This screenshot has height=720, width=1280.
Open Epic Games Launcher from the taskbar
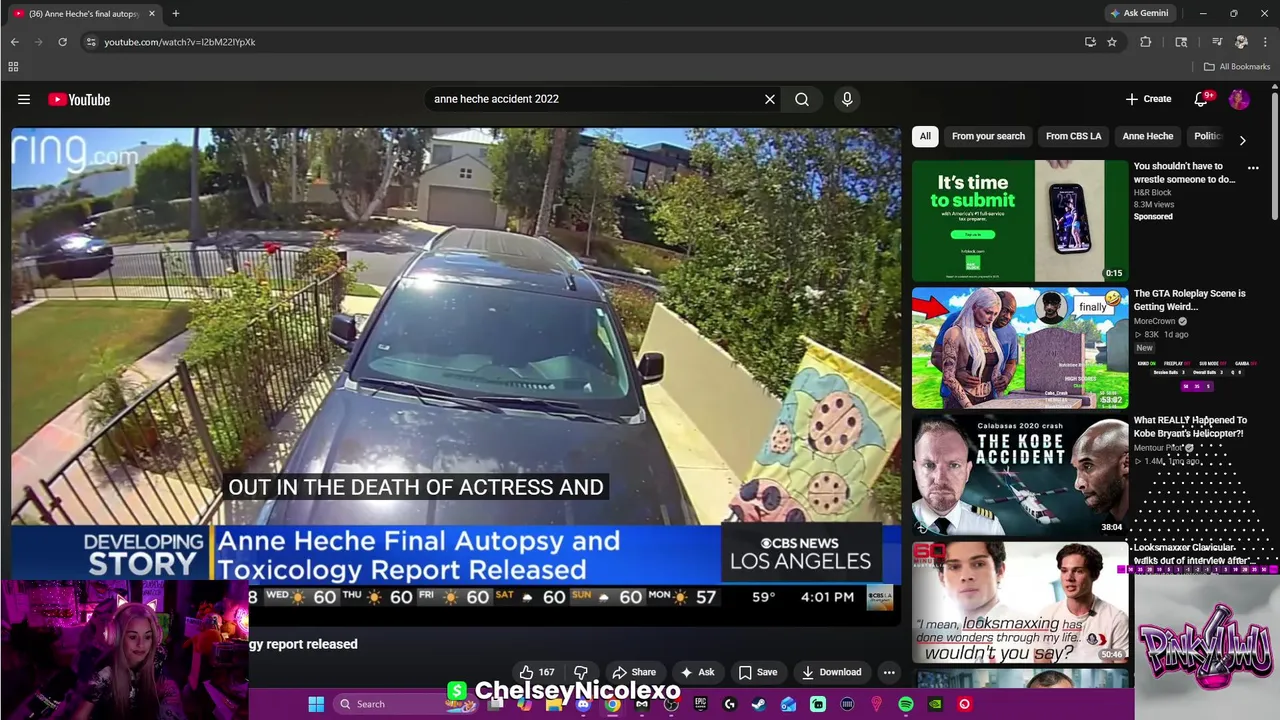pyautogui.click(x=700, y=704)
